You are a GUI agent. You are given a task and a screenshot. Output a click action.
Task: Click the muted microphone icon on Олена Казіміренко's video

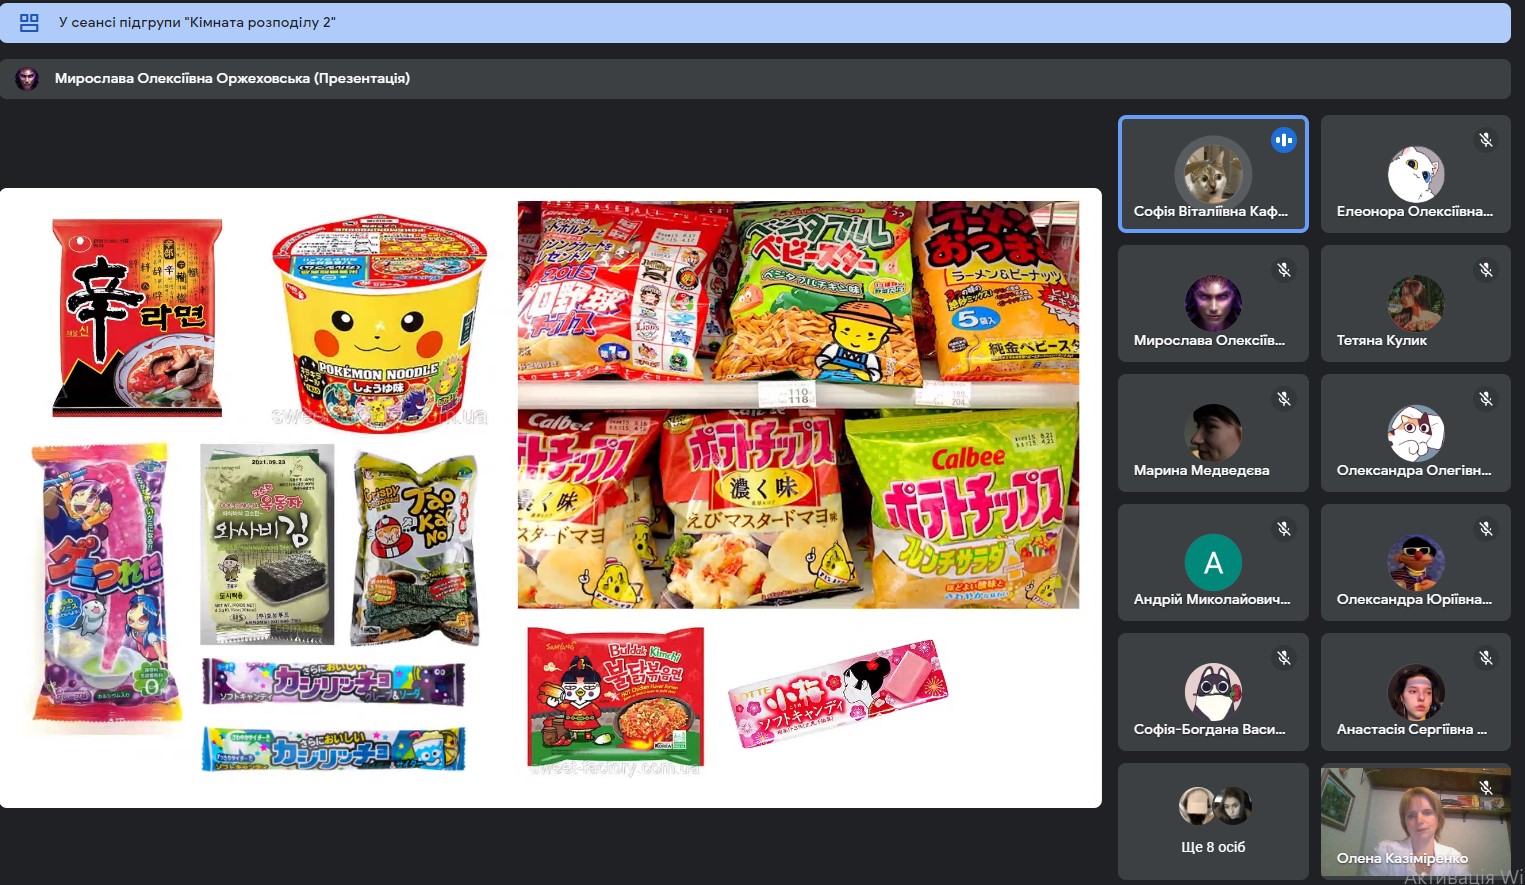1486,788
